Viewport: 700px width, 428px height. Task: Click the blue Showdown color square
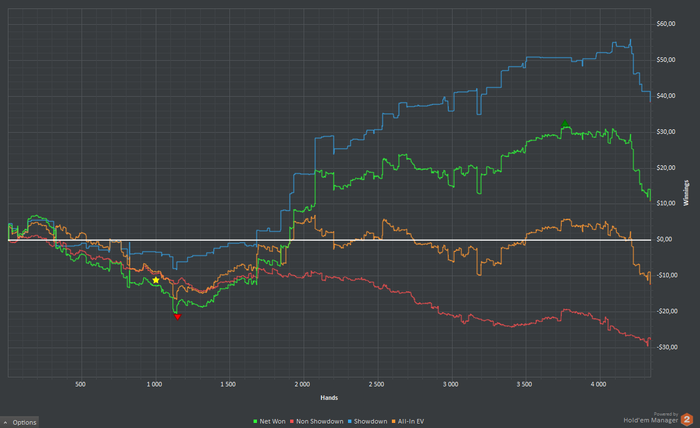click(350, 421)
